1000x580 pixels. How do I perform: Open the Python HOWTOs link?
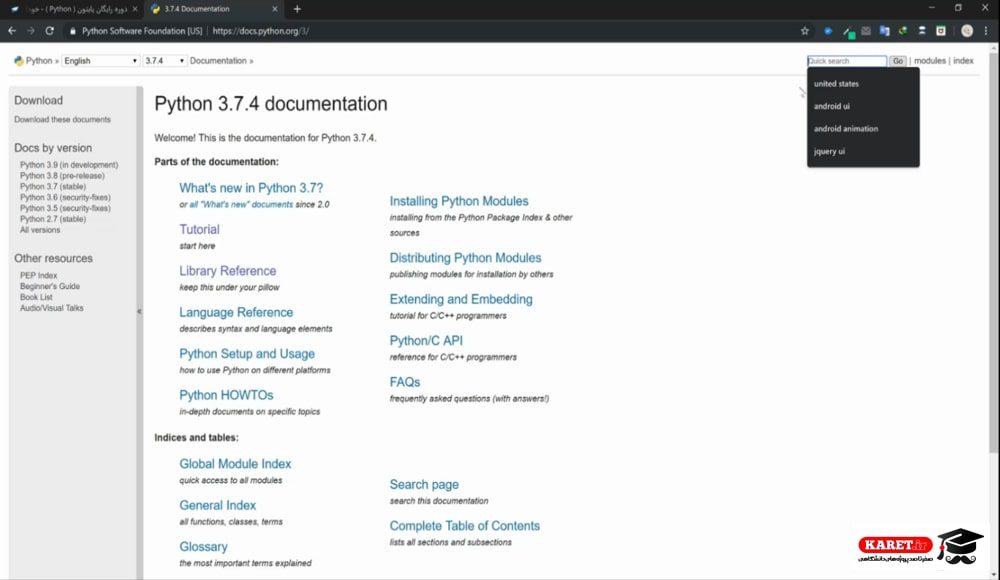point(226,395)
